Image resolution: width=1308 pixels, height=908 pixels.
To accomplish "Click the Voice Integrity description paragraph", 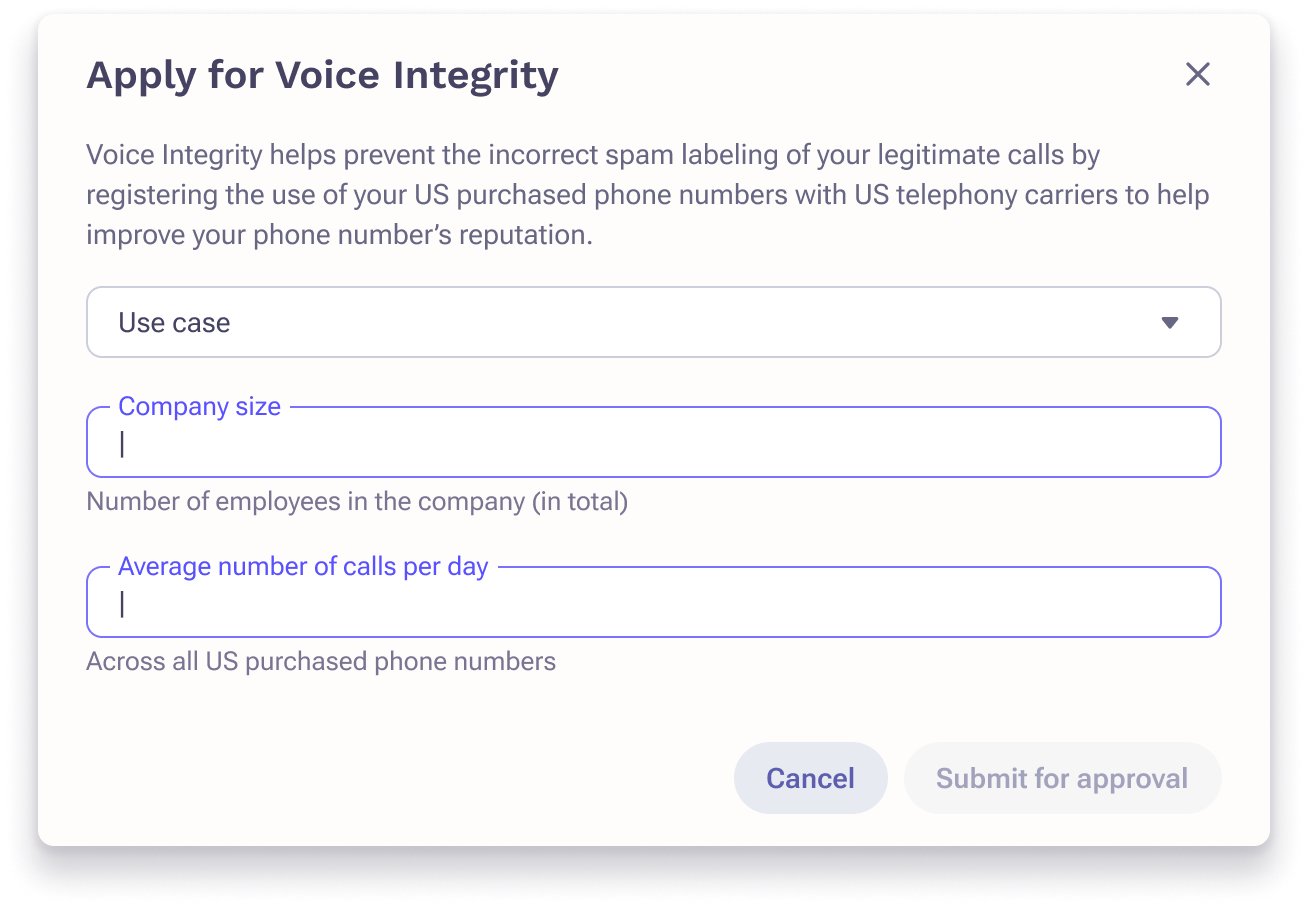I will (x=648, y=195).
